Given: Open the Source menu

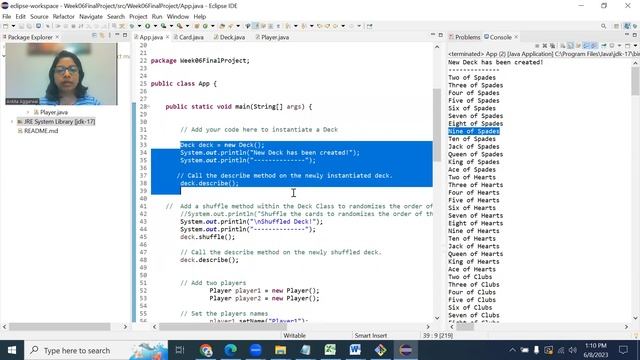Looking at the screenshot, I should point(39,17).
